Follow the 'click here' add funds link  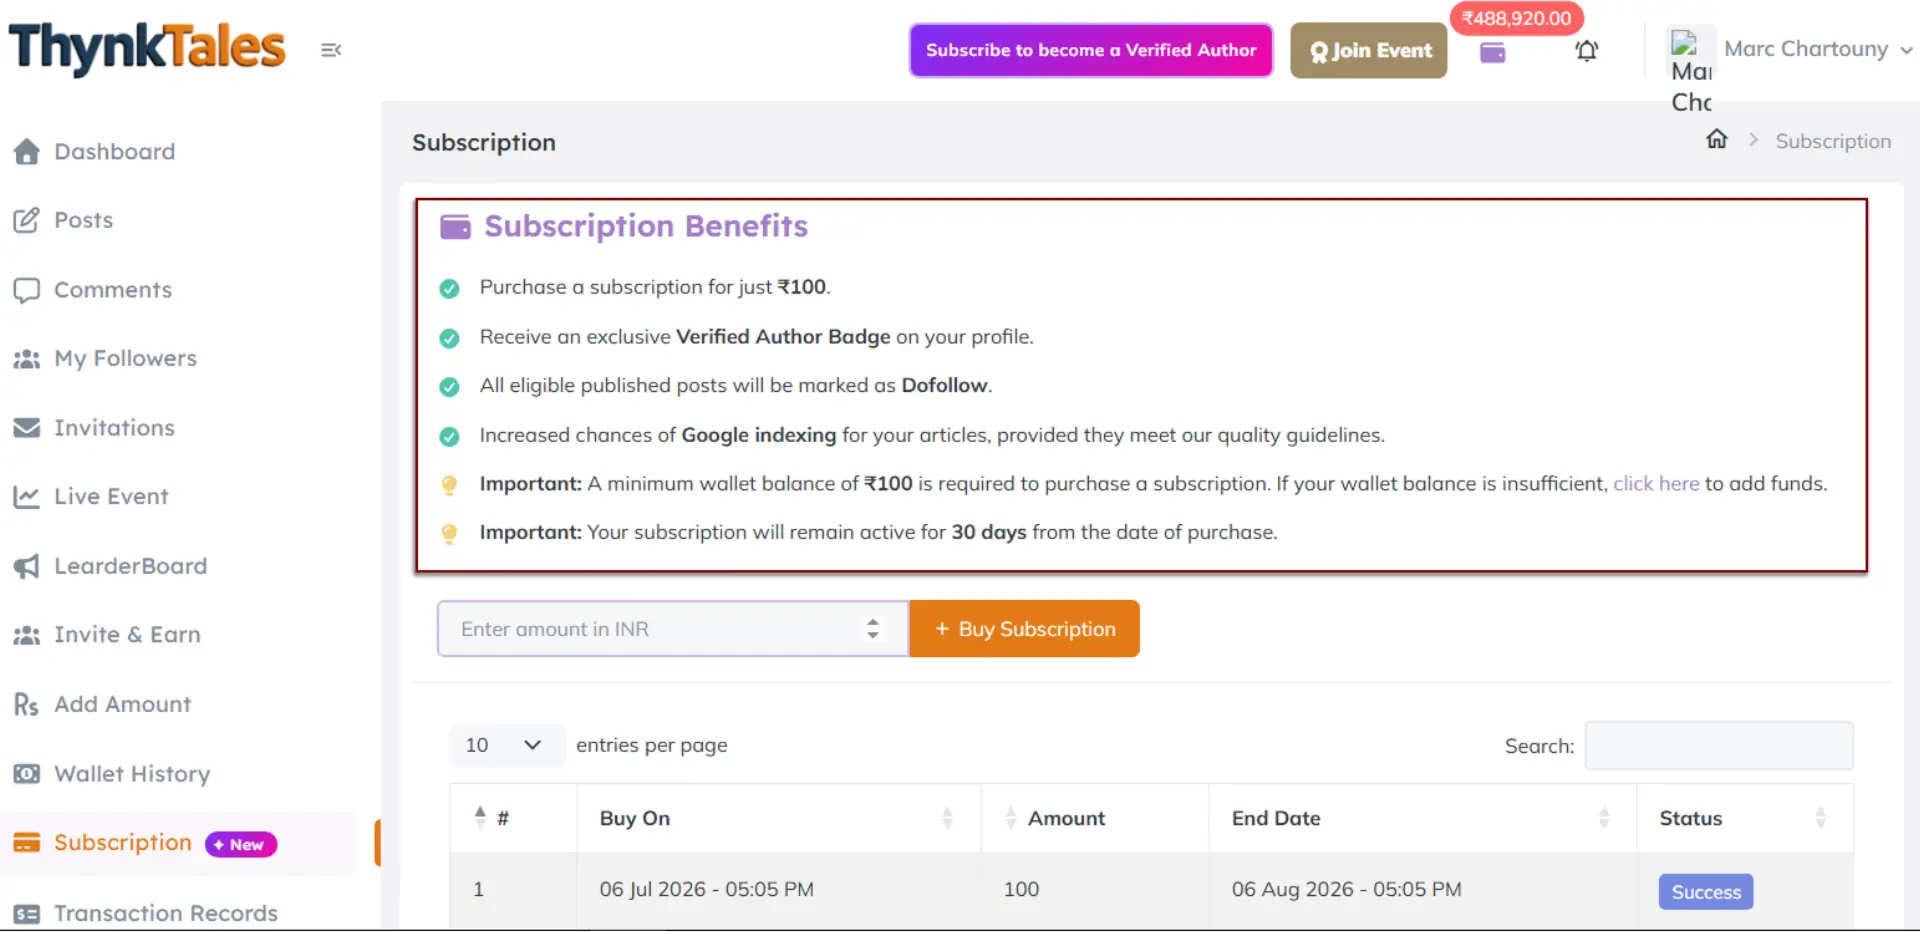click(x=1656, y=484)
